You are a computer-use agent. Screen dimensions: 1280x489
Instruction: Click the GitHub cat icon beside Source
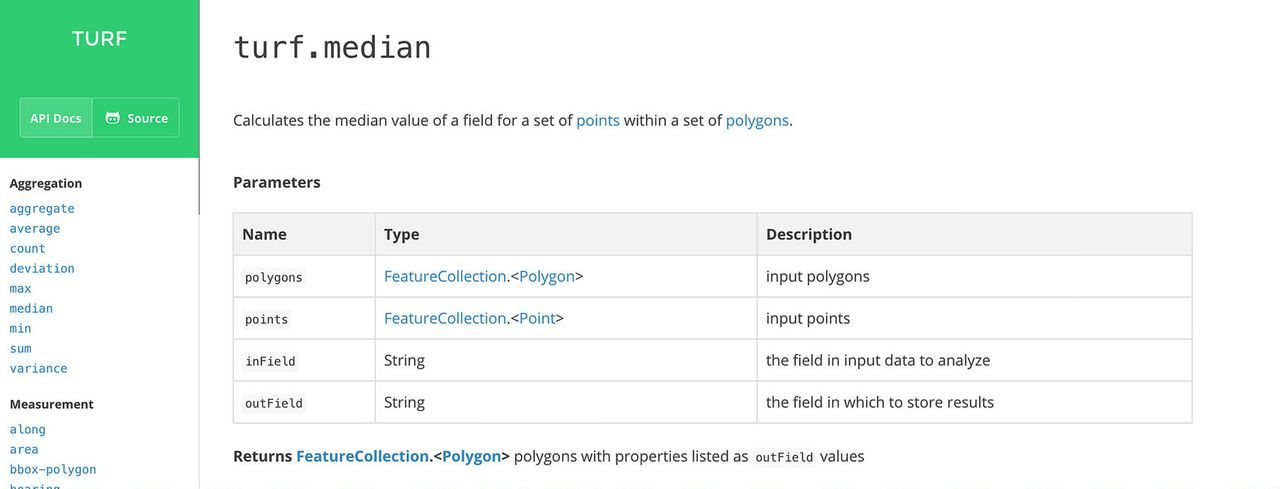[x=113, y=118]
